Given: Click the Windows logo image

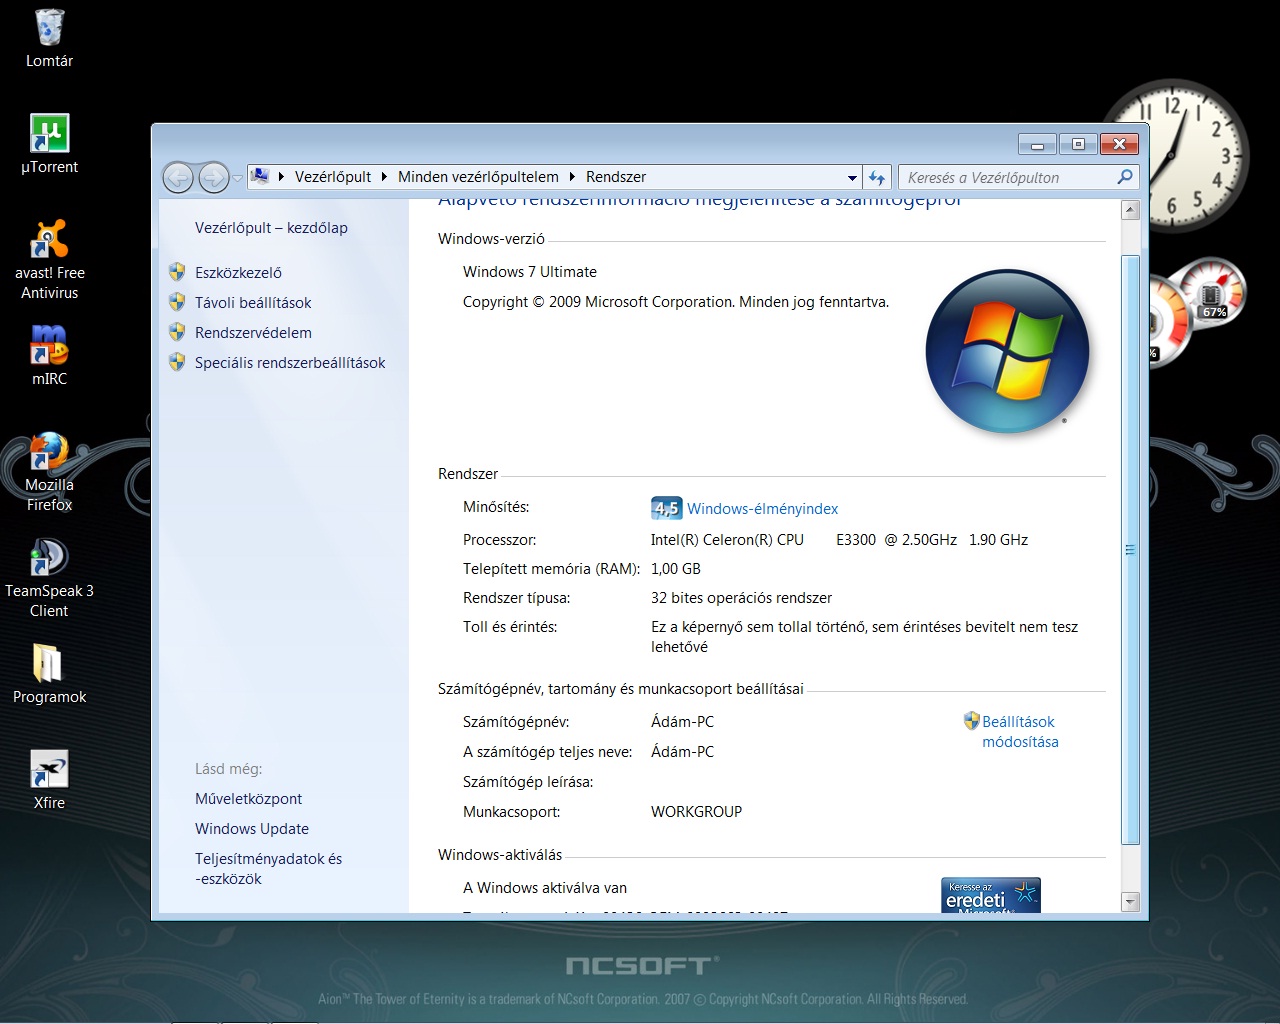Looking at the screenshot, I should [1007, 351].
